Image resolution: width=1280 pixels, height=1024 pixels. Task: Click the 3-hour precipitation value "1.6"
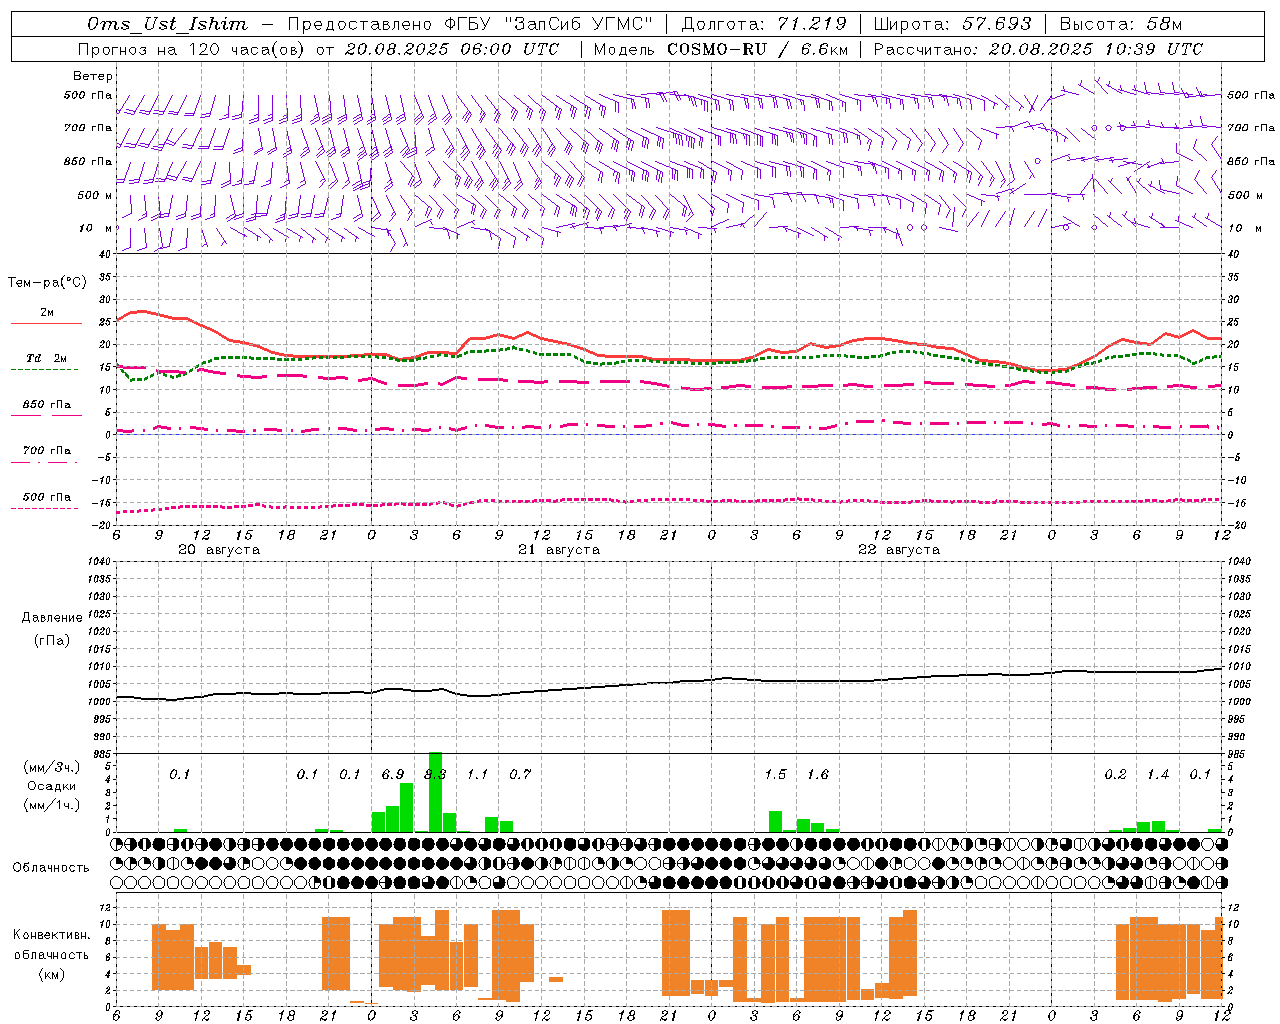[818, 775]
